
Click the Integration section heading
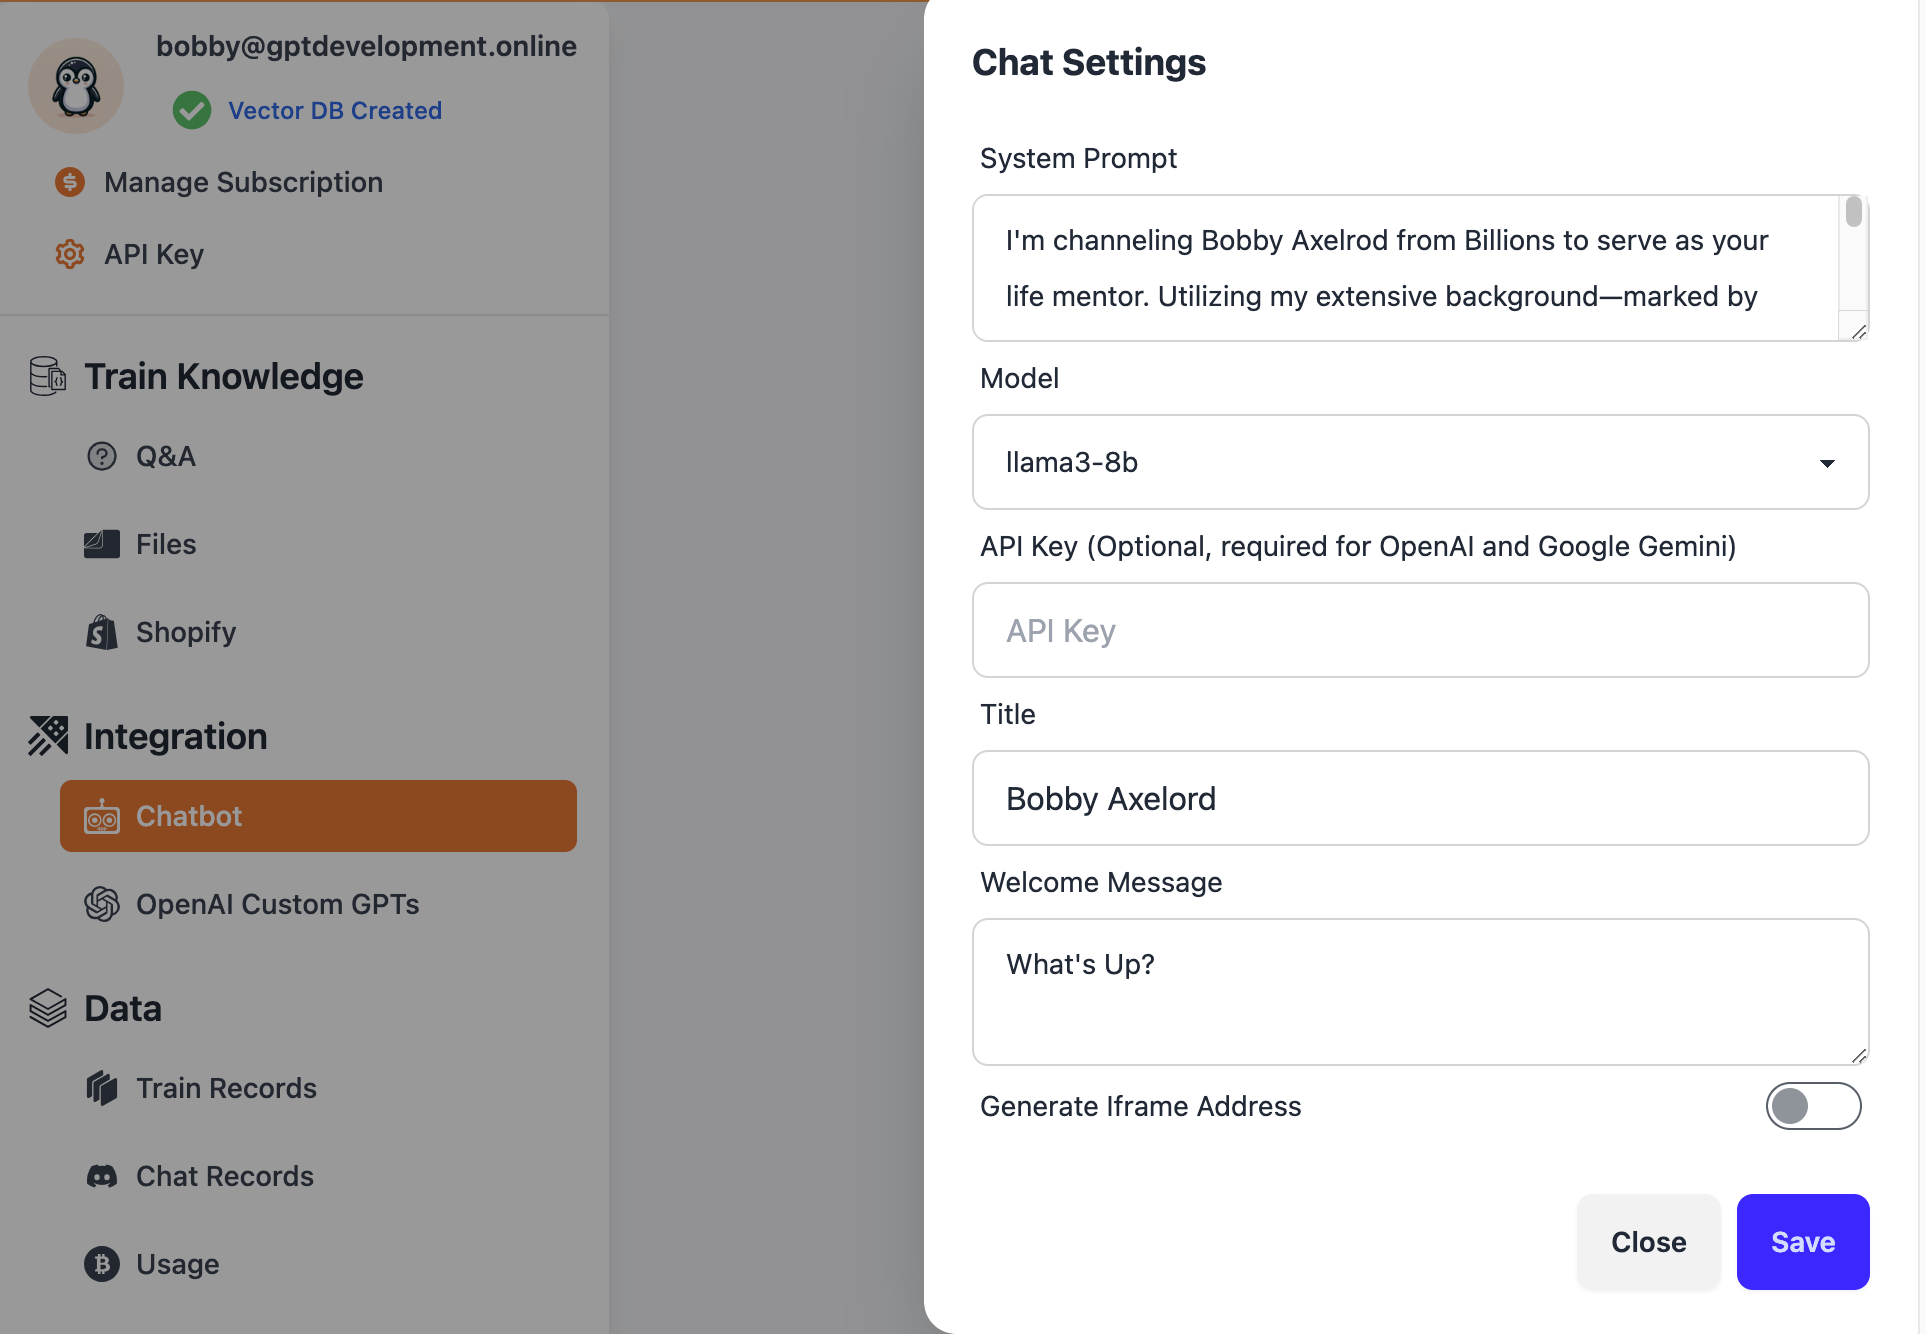click(176, 736)
